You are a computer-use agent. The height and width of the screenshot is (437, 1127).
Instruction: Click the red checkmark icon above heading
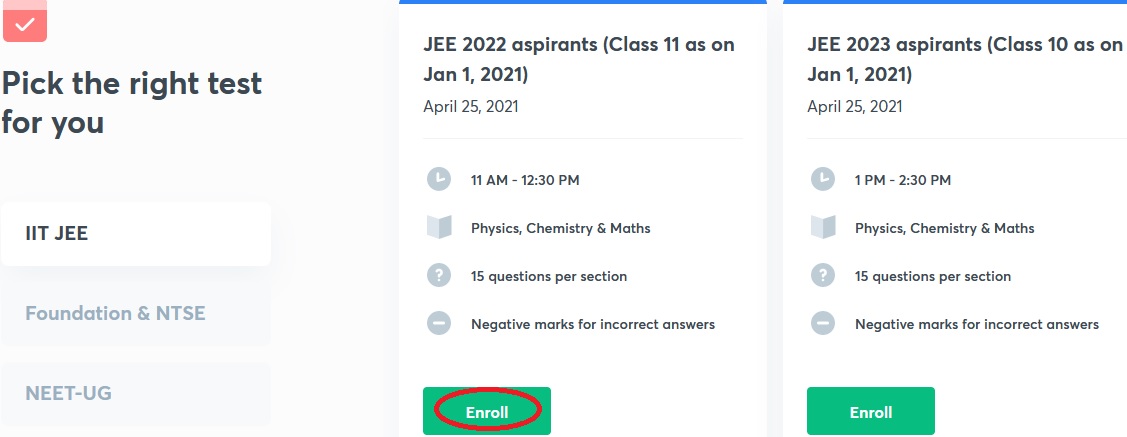pyautogui.click(x=24, y=22)
